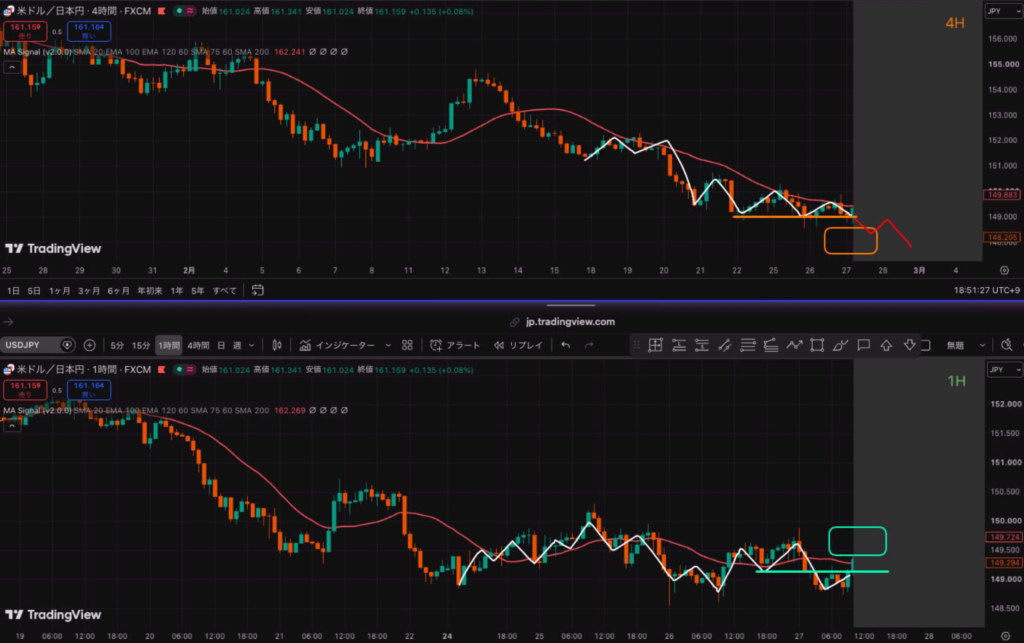Toggle the market status pill on 4H chart

[x=184, y=11]
